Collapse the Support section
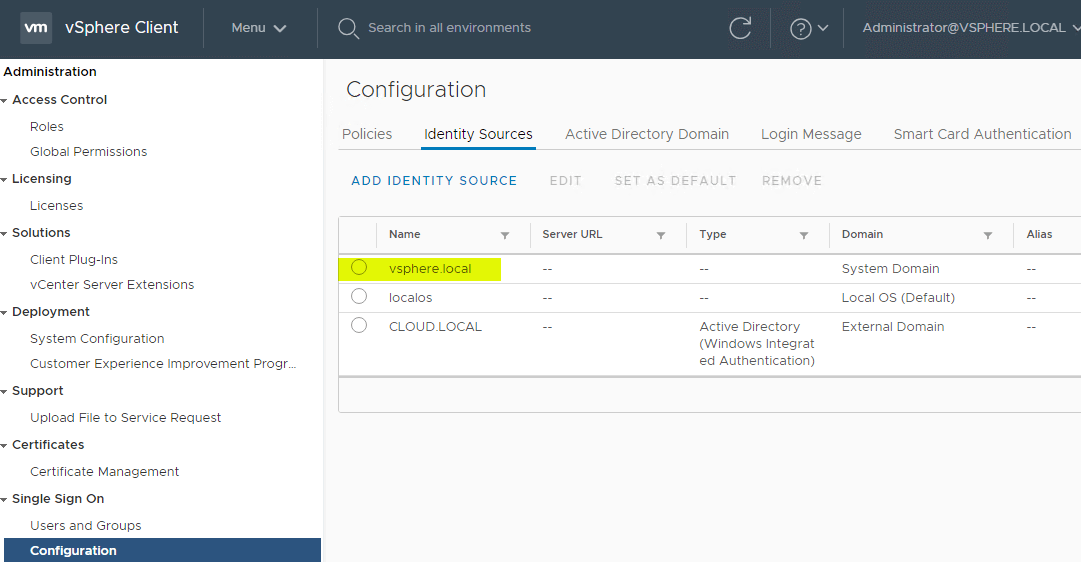1081x562 pixels. click(x=5, y=392)
